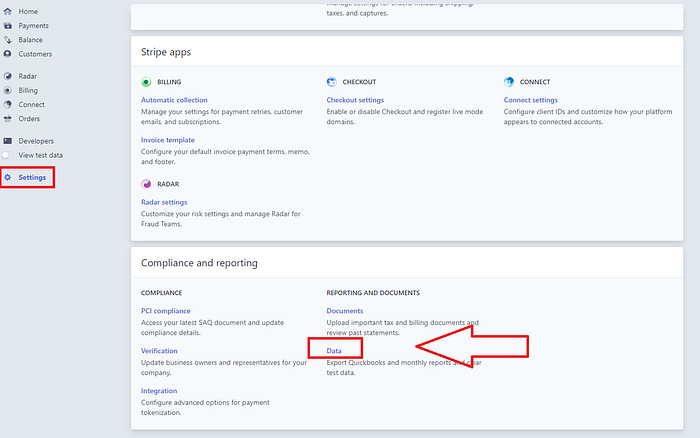Click the Balance arrows icon
700x438 pixels.
point(8,40)
